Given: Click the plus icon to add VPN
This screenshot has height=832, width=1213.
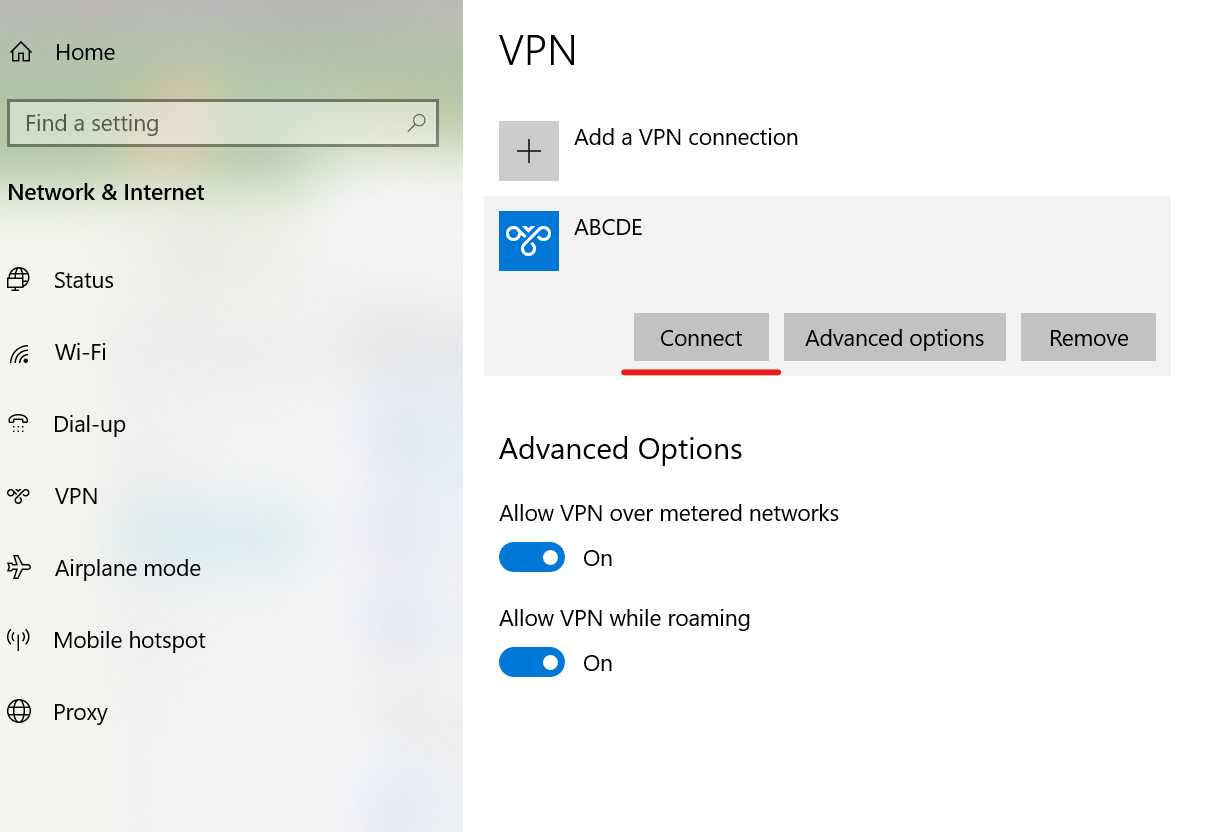Looking at the screenshot, I should (529, 151).
